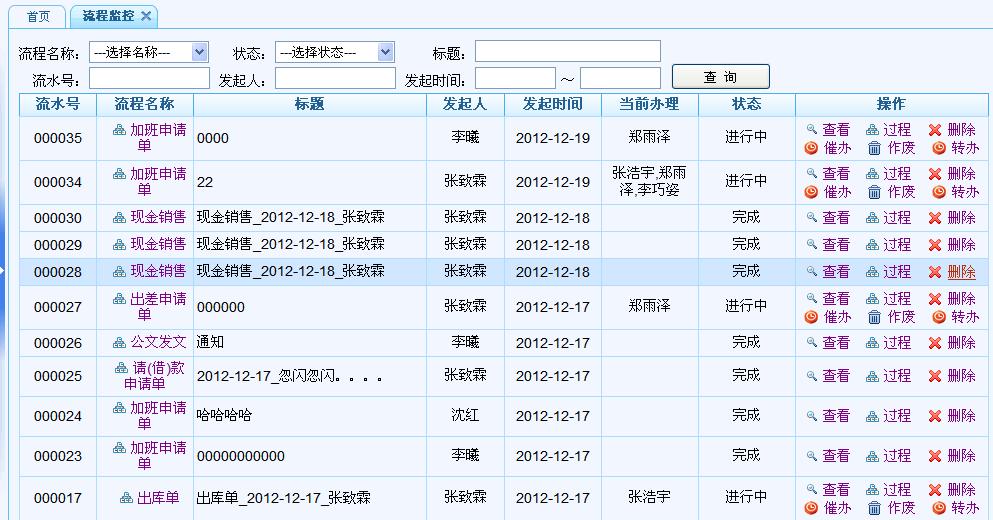Viewport: 993px width, 520px height.
Task: Click the delete X icon for row 000023
Action: pyautogui.click(x=935, y=456)
